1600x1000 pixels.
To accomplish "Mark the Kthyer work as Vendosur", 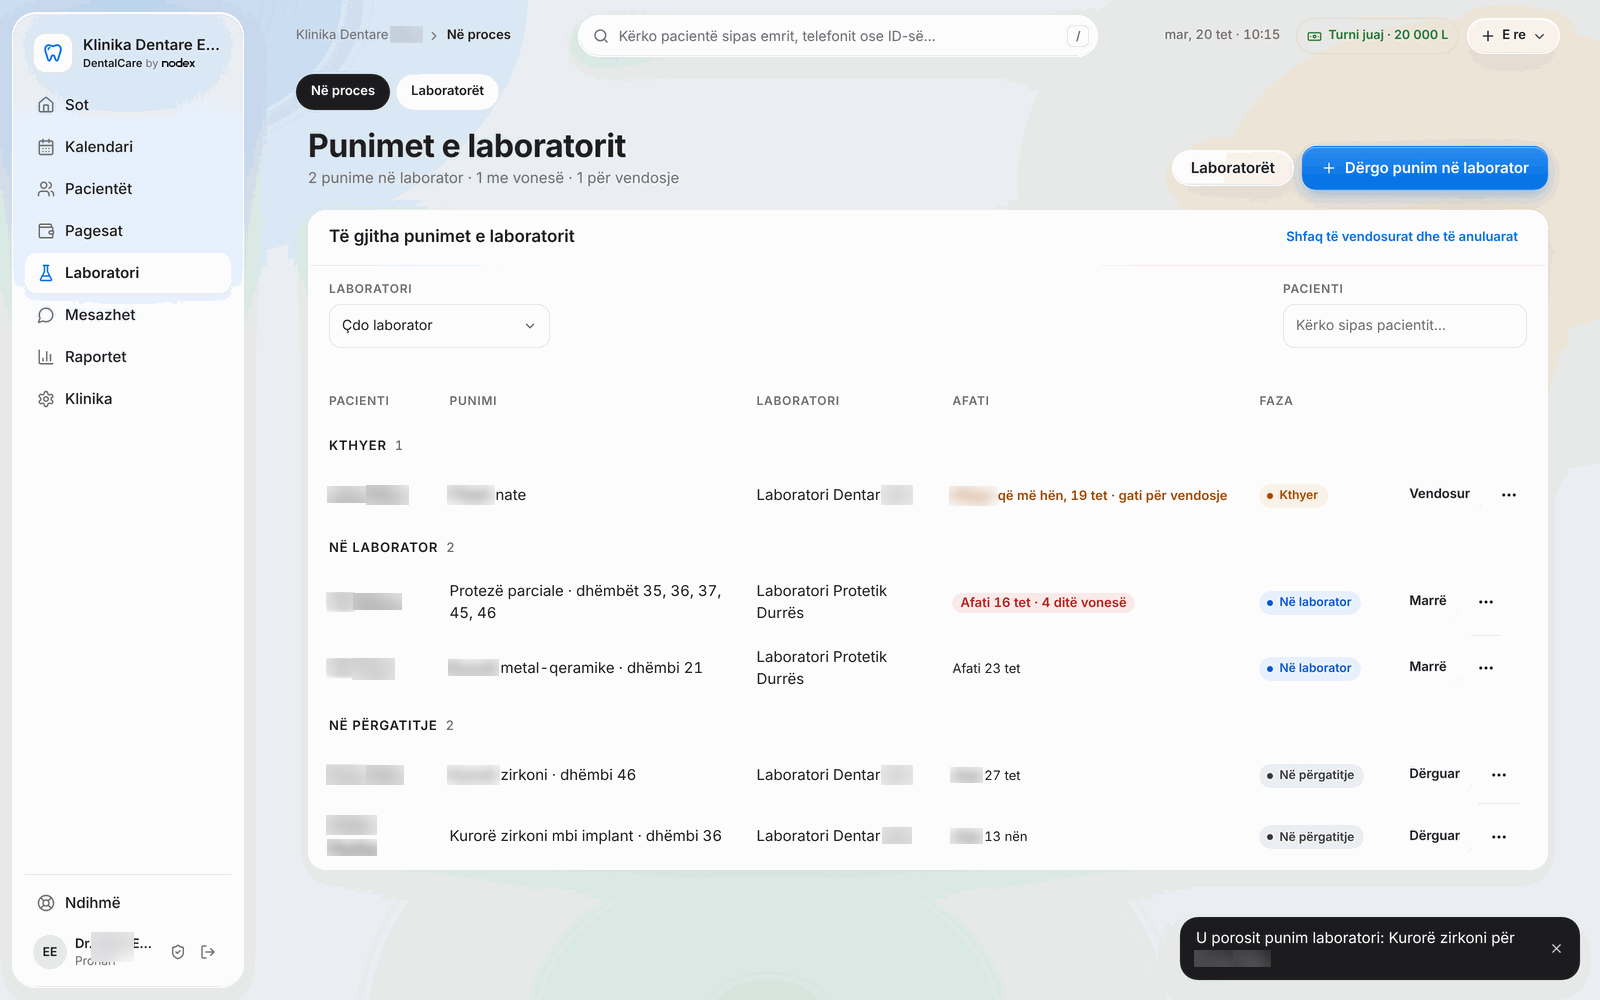I will click(1439, 494).
